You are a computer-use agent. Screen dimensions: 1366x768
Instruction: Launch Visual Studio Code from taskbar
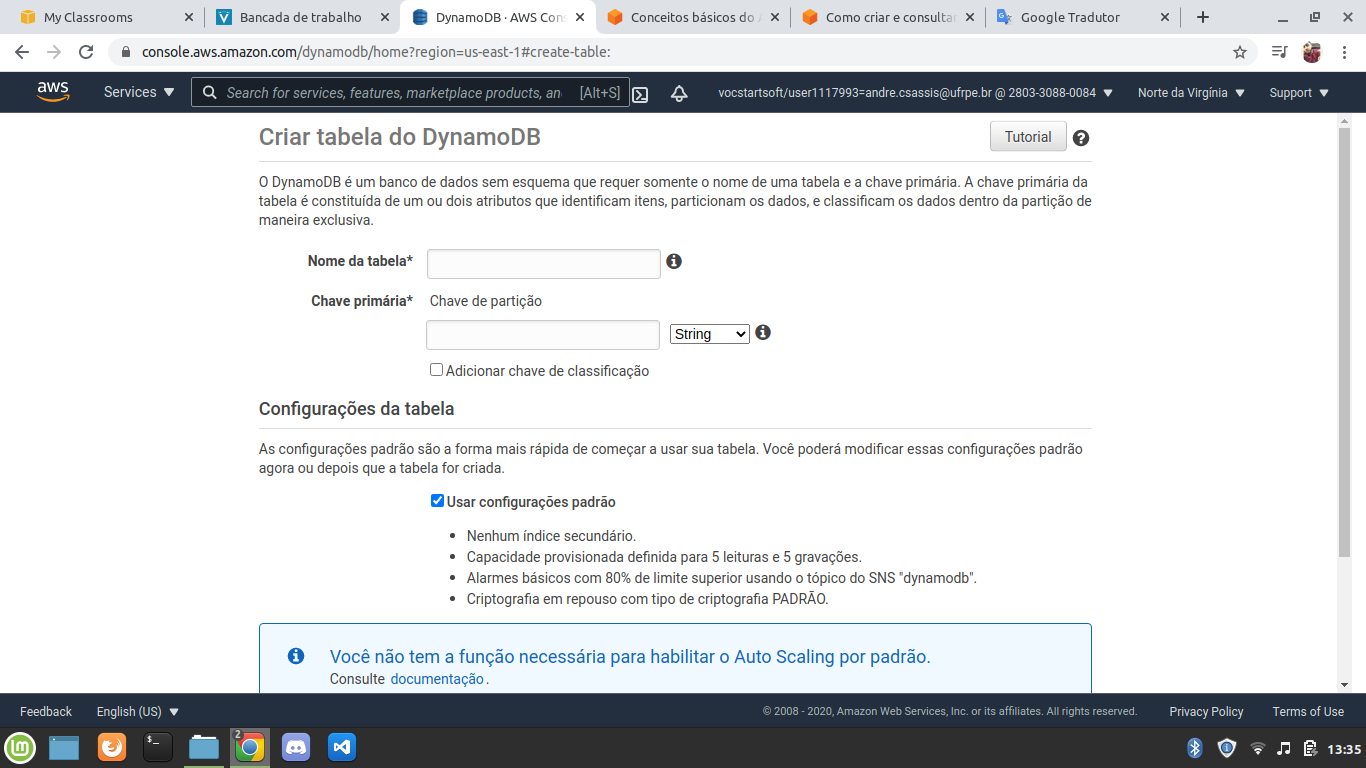click(342, 747)
